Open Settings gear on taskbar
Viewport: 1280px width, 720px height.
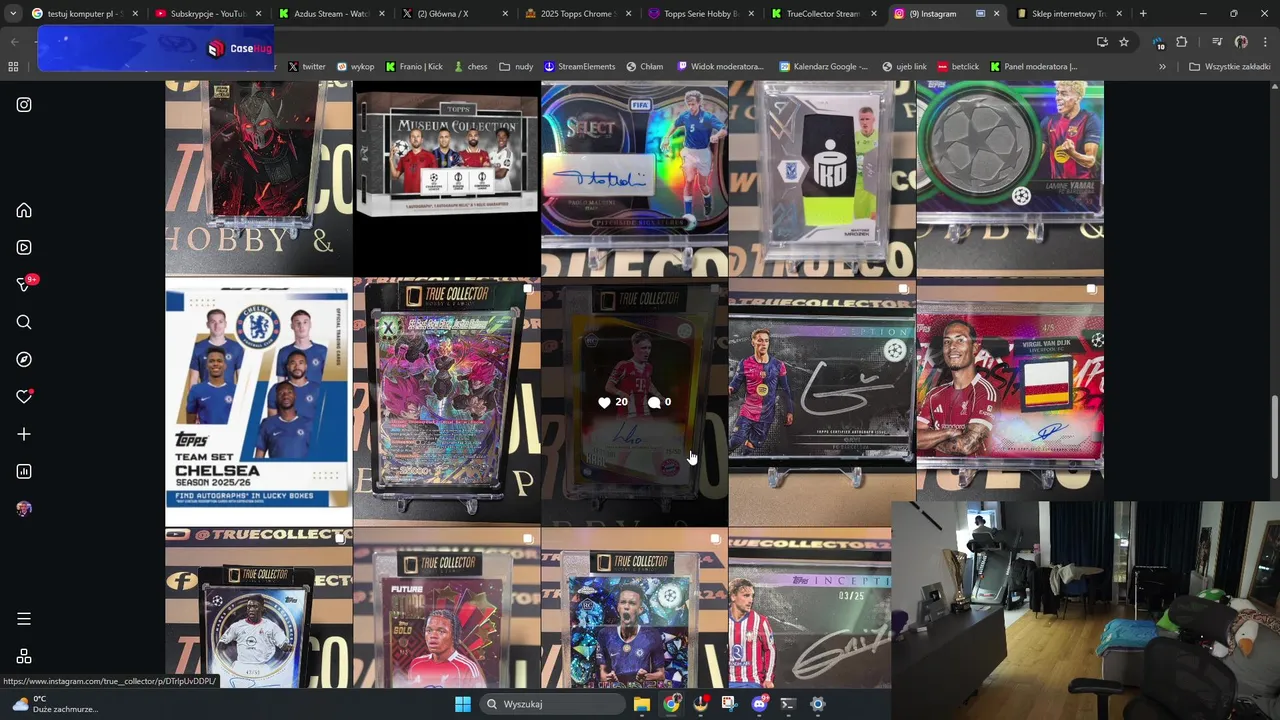817,704
